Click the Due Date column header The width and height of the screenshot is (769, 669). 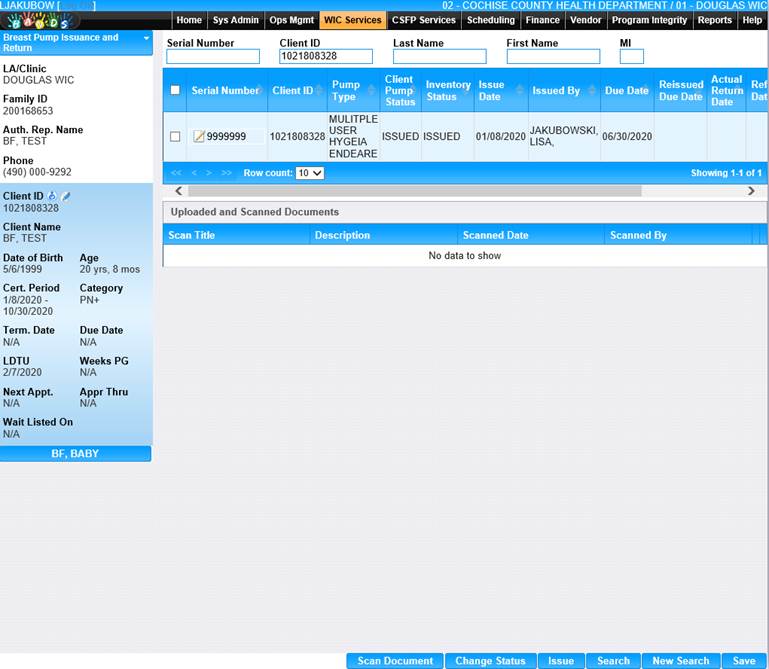tap(627, 90)
